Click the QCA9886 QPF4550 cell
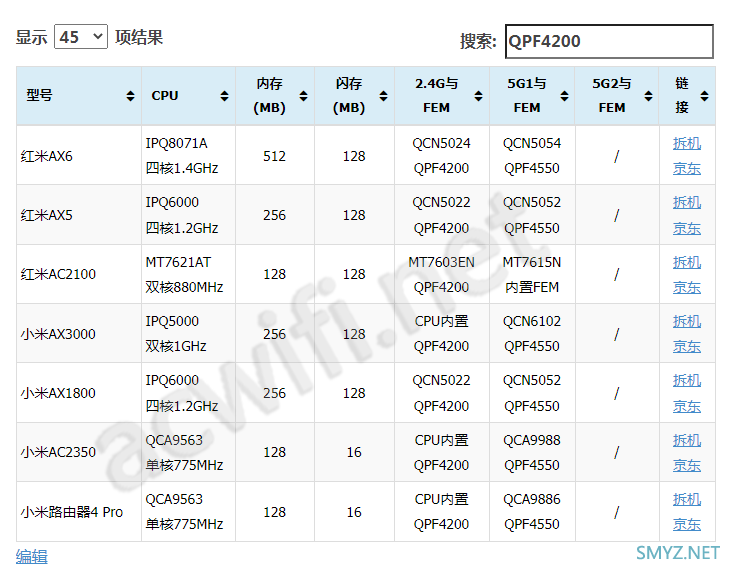This screenshot has height=572, width=733. [x=532, y=512]
